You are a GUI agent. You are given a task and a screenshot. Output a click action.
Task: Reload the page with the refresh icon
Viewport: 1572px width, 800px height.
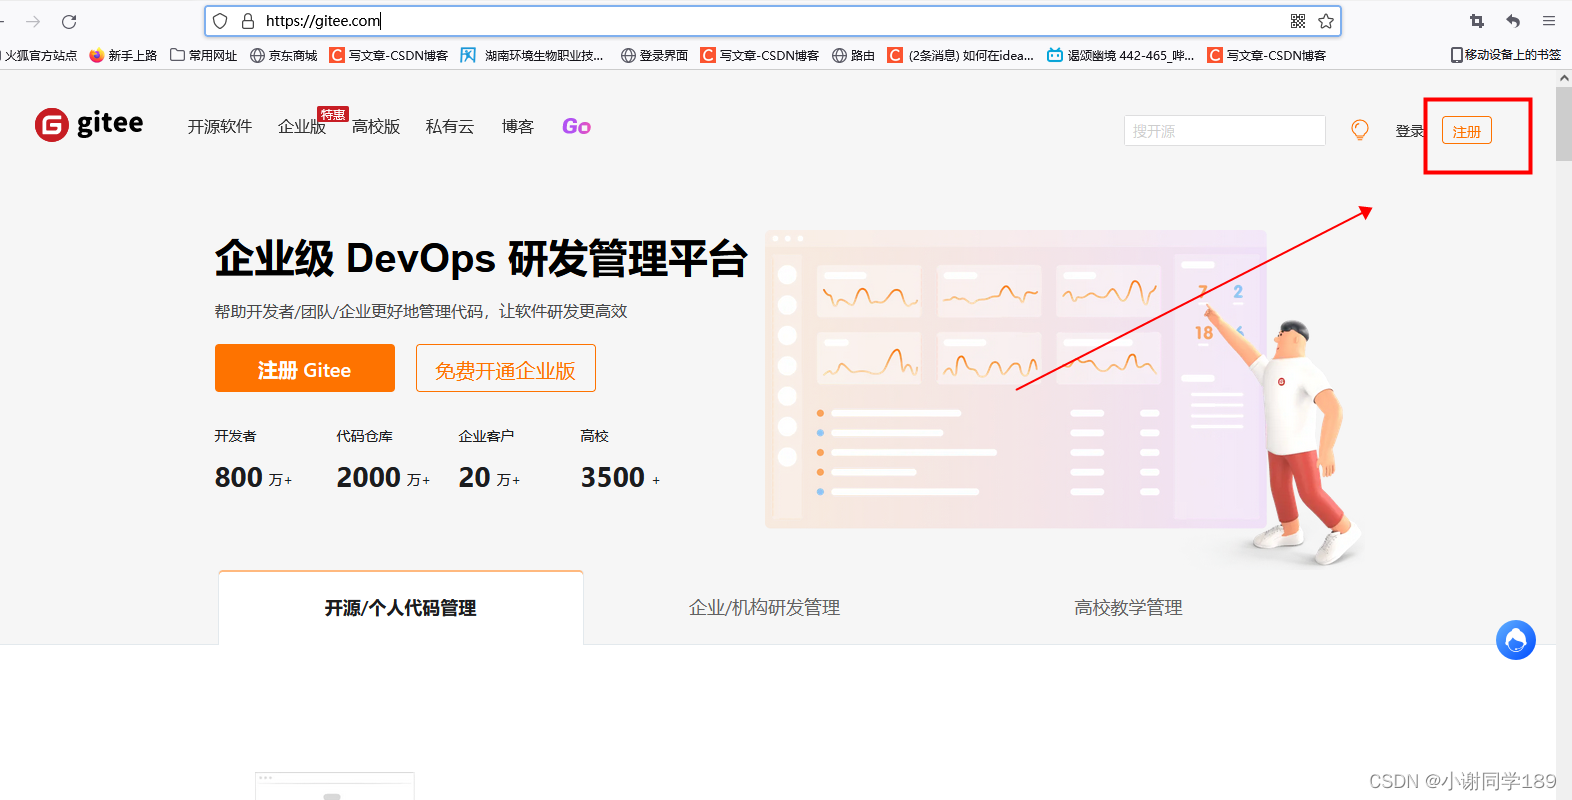pyautogui.click(x=69, y=21)
